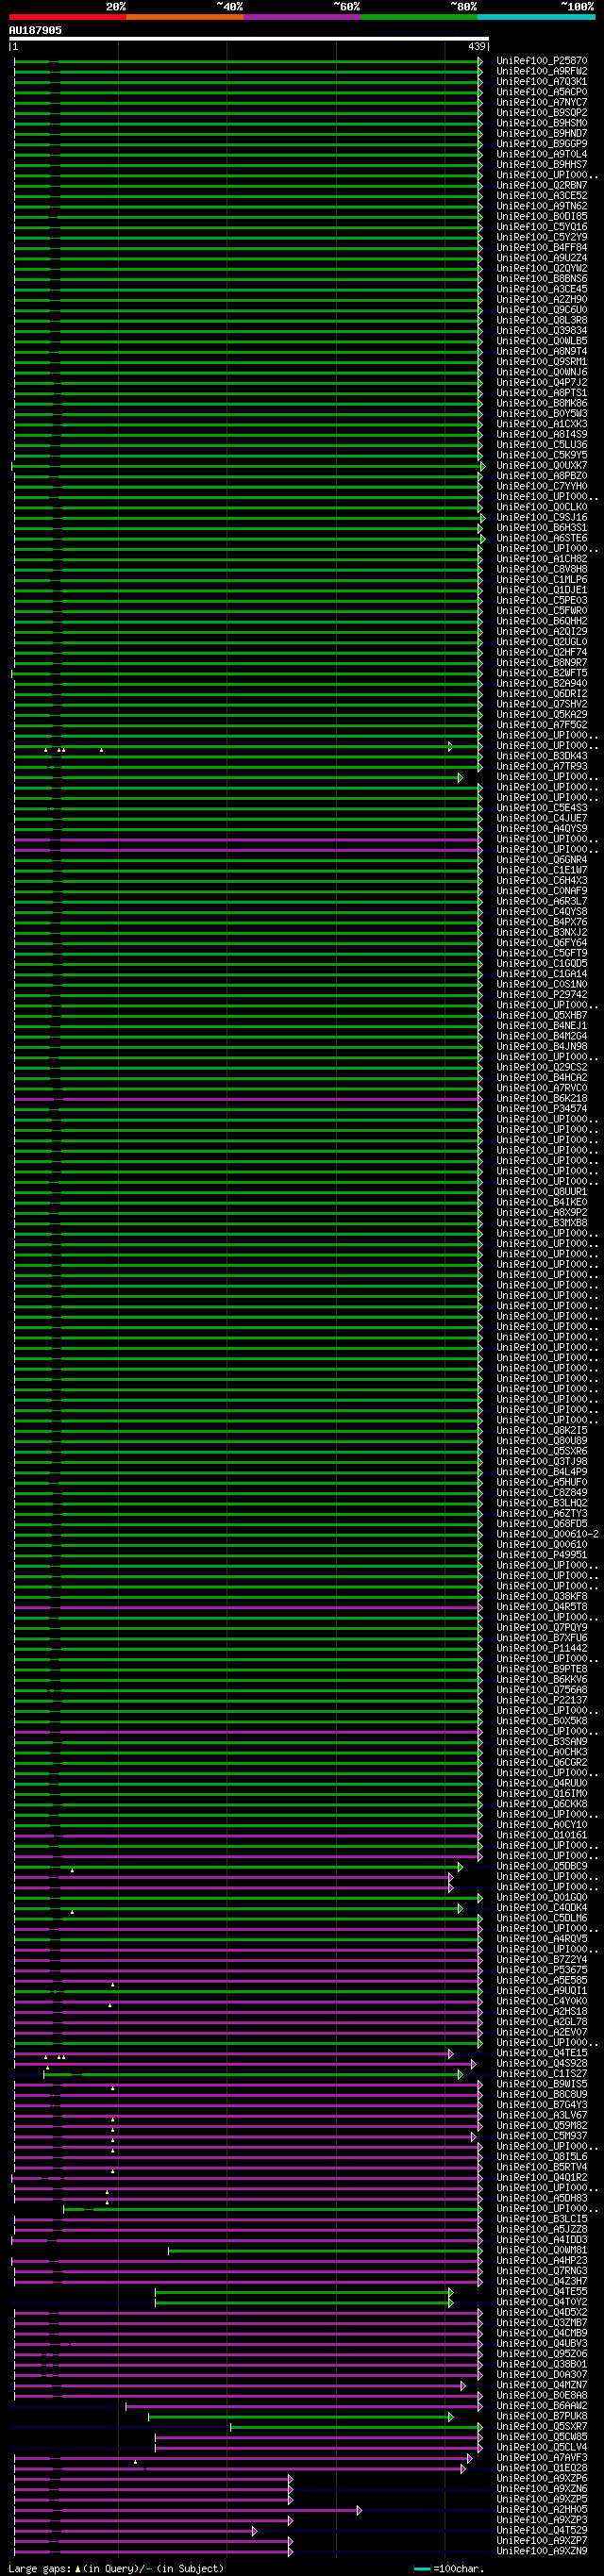The height and width of the screenshot is (2576, 604).
Task: Click label UniRef100_B0DI85
Action: 542,216
